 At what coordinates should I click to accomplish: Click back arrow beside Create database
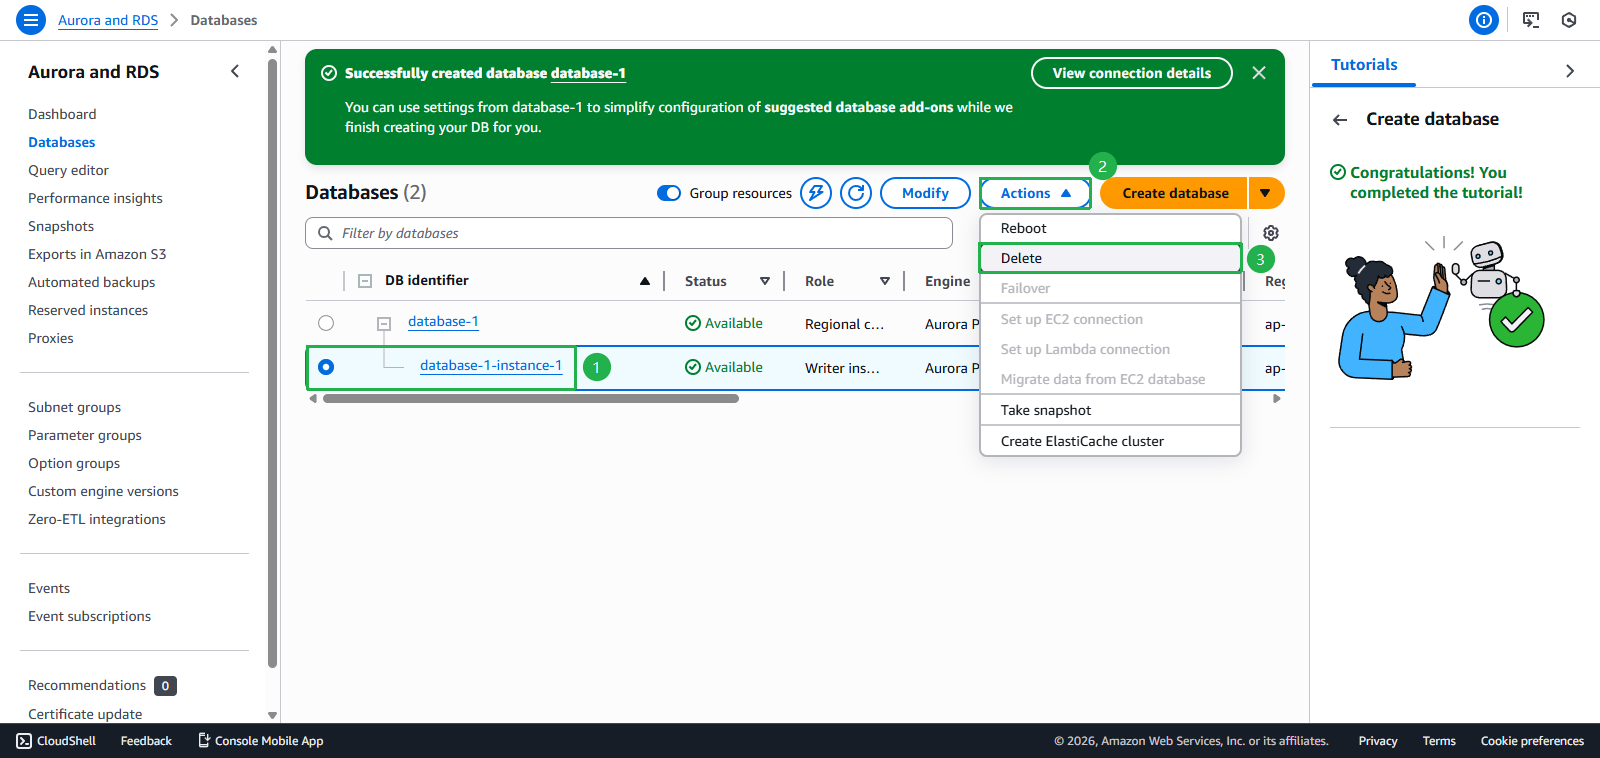(x=1340, y=120)
